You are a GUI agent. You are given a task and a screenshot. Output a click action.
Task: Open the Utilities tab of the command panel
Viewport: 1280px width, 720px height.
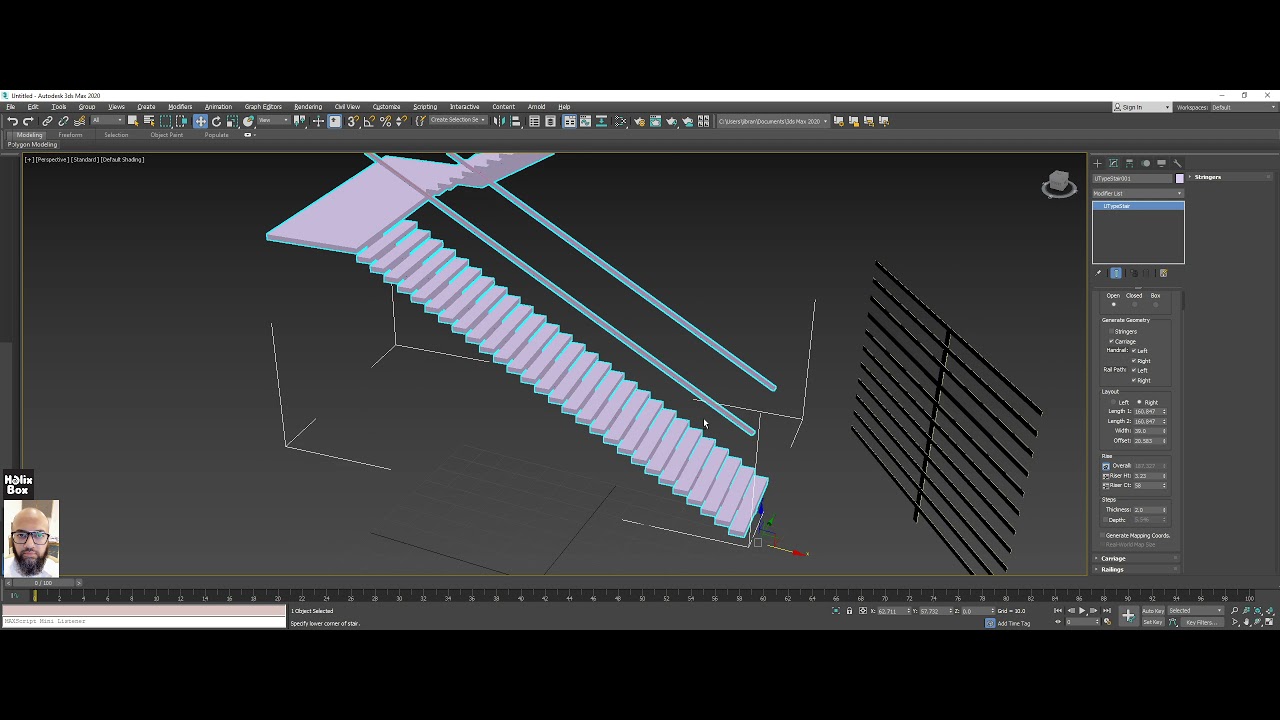click(1177, 163)
